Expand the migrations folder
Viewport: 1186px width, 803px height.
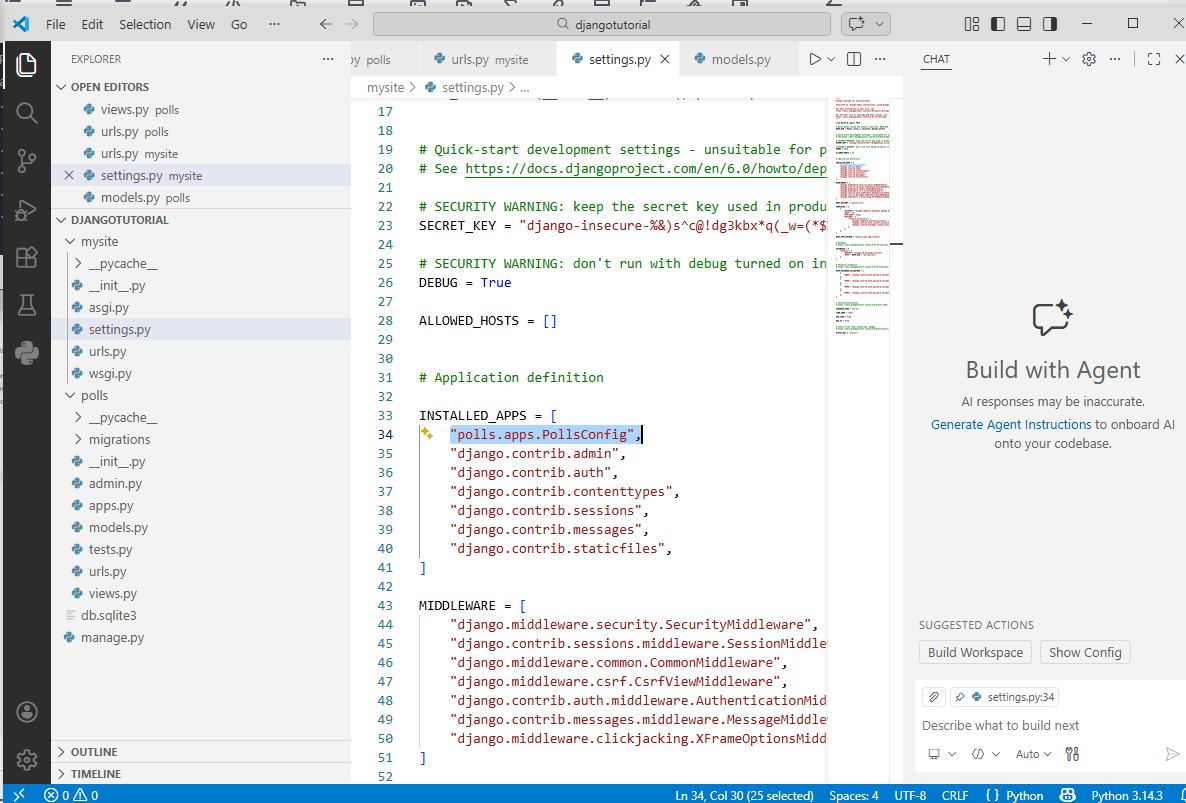coord(79,439)
